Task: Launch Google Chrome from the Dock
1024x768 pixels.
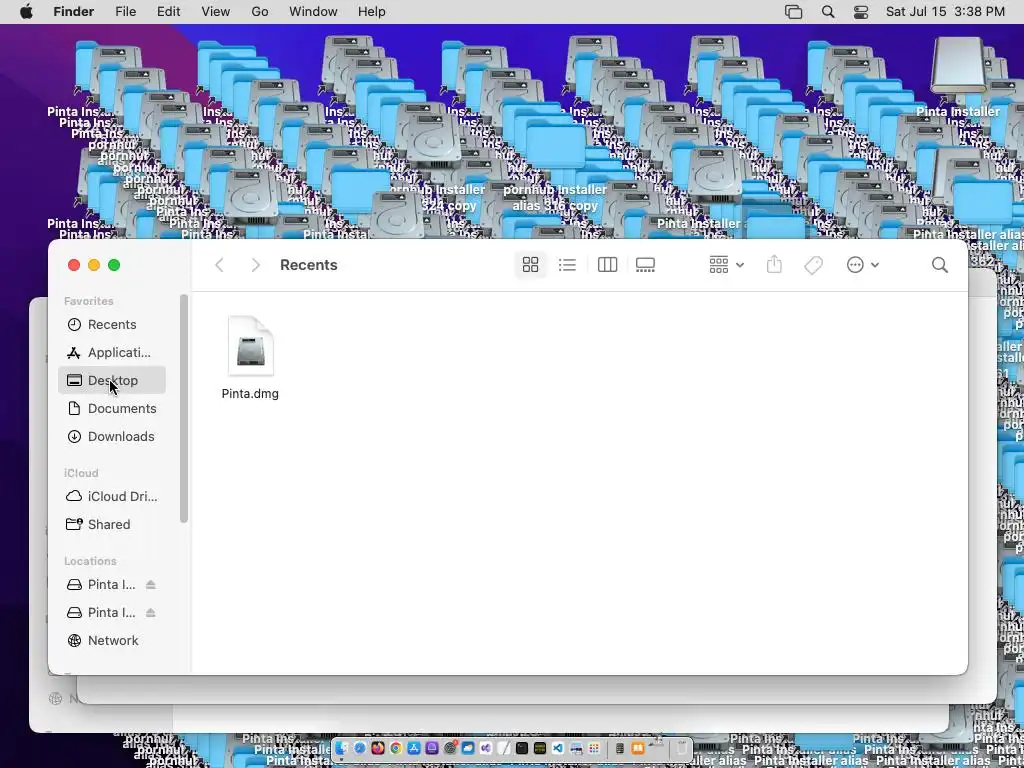Action: 396,748
